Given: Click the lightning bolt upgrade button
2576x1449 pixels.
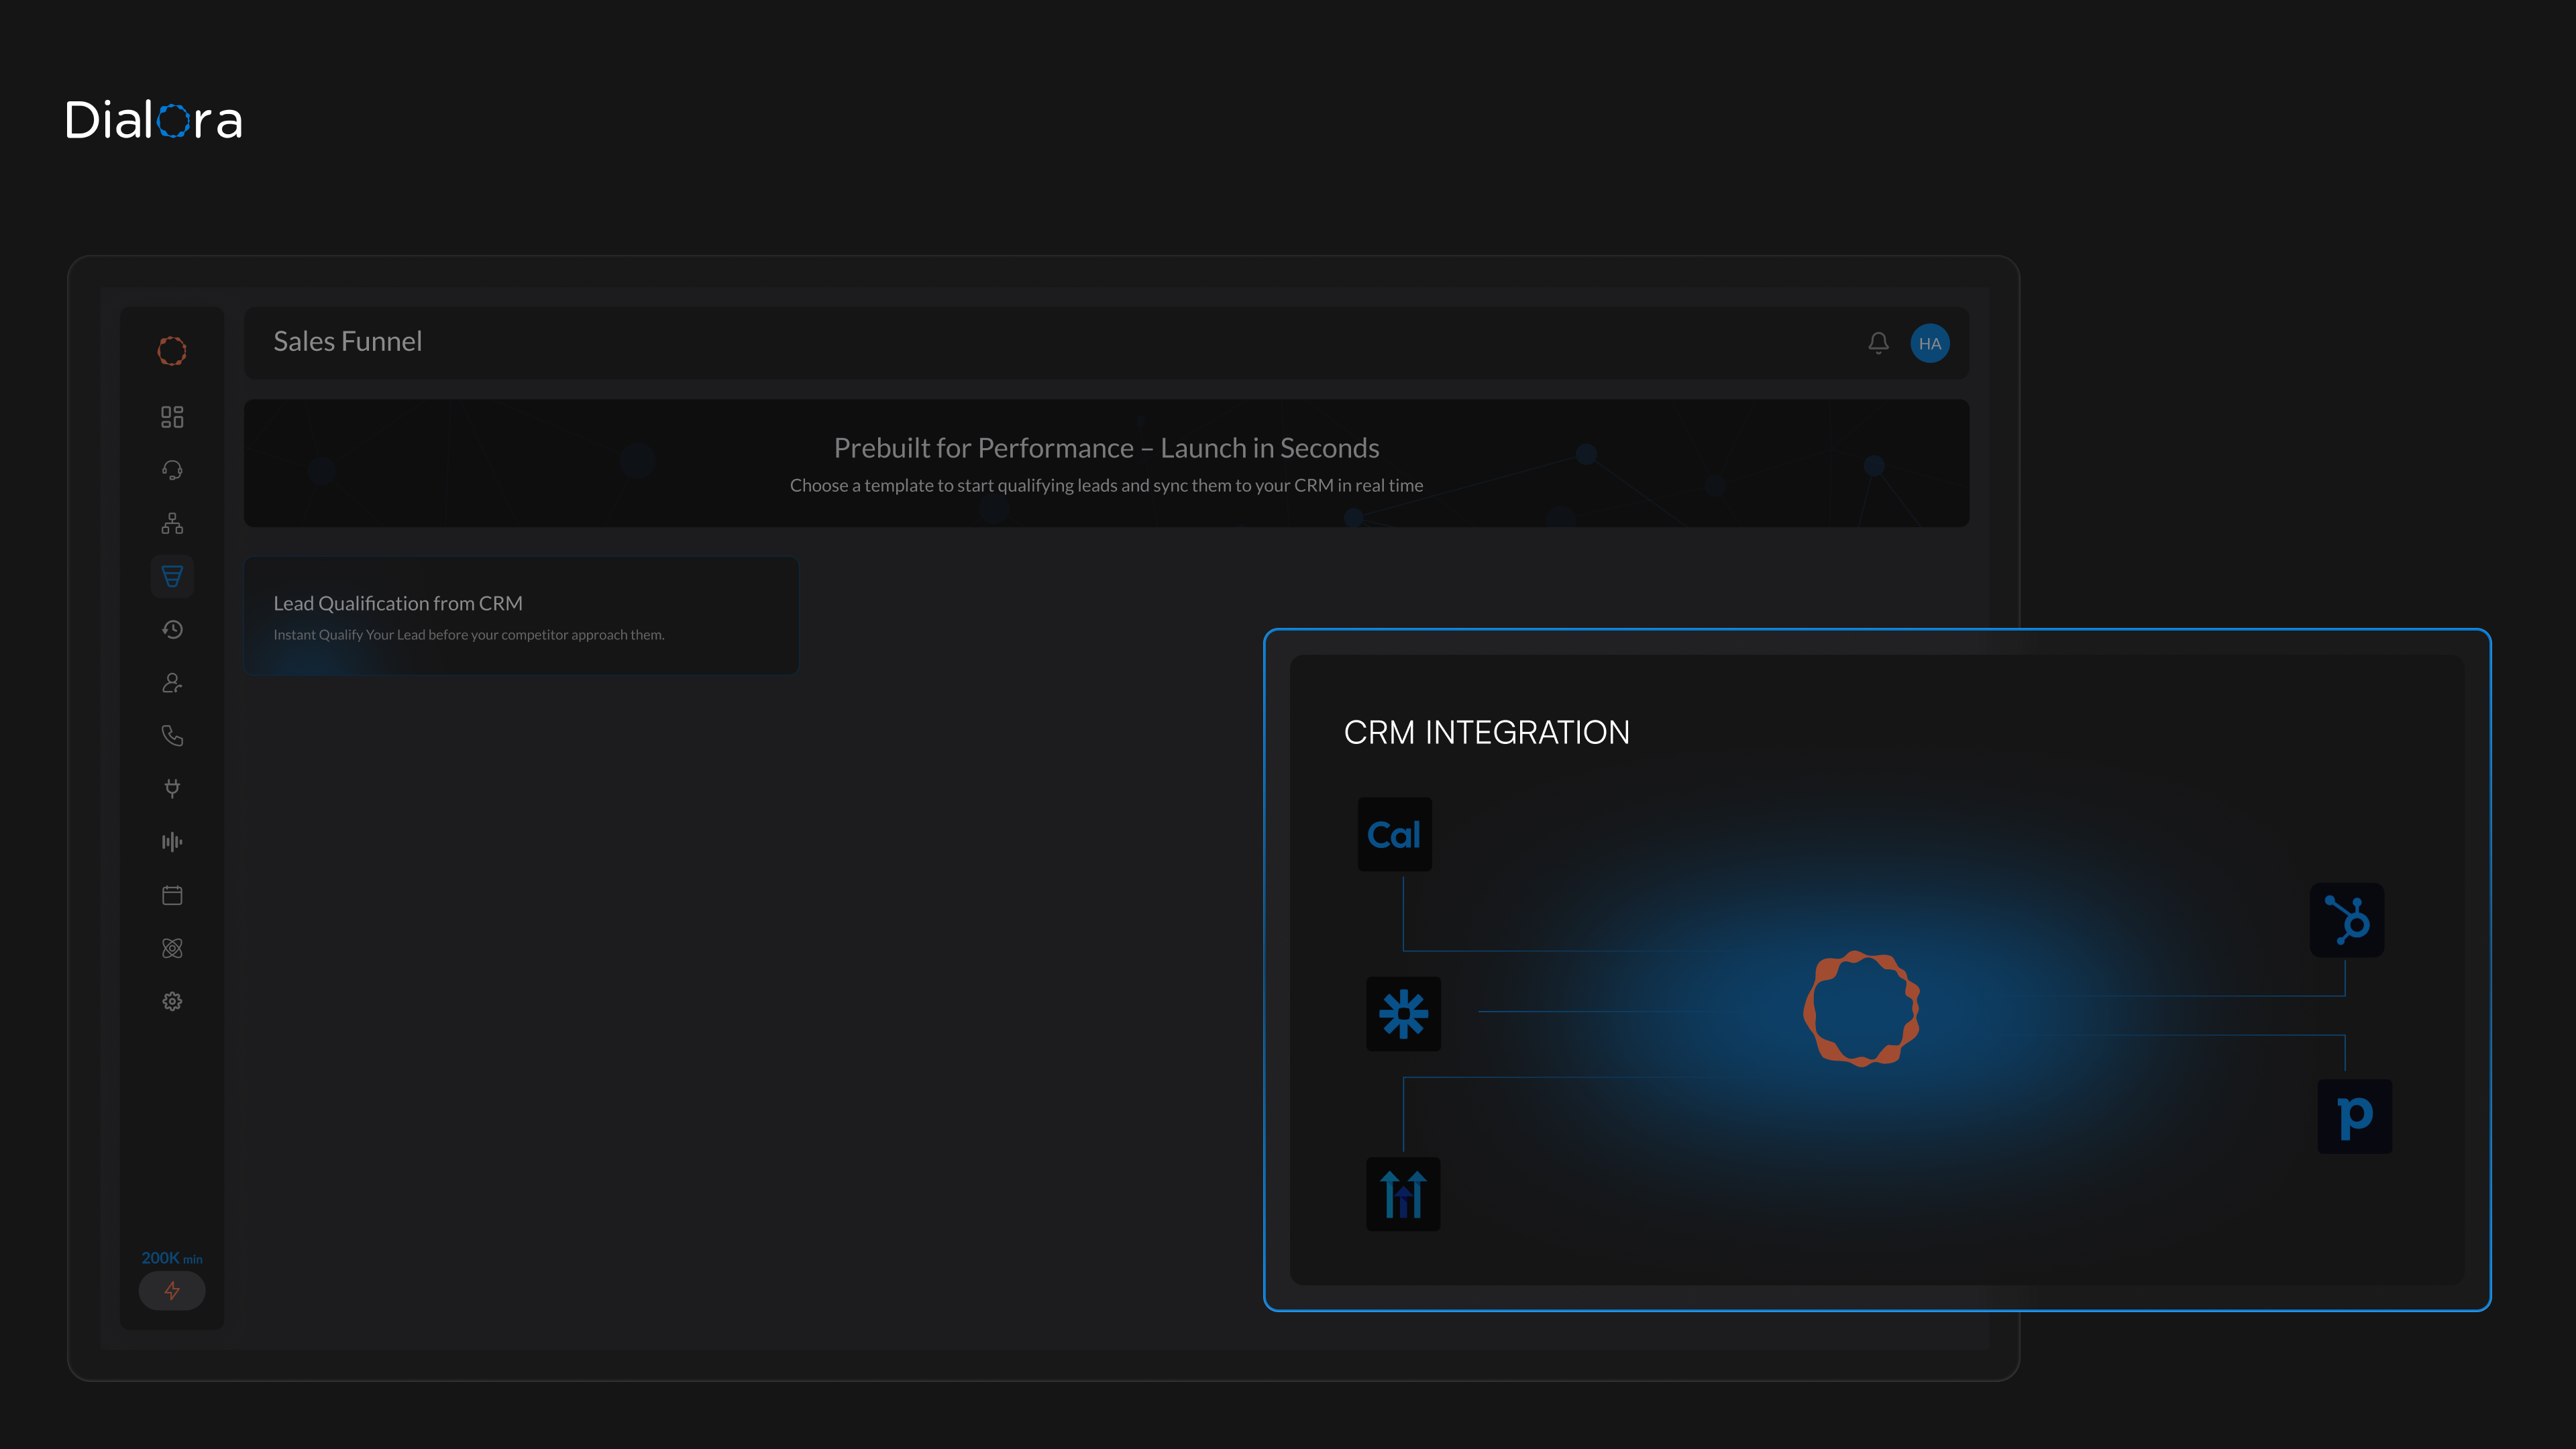Looking at the screenshot, I should pos(172,1291).
